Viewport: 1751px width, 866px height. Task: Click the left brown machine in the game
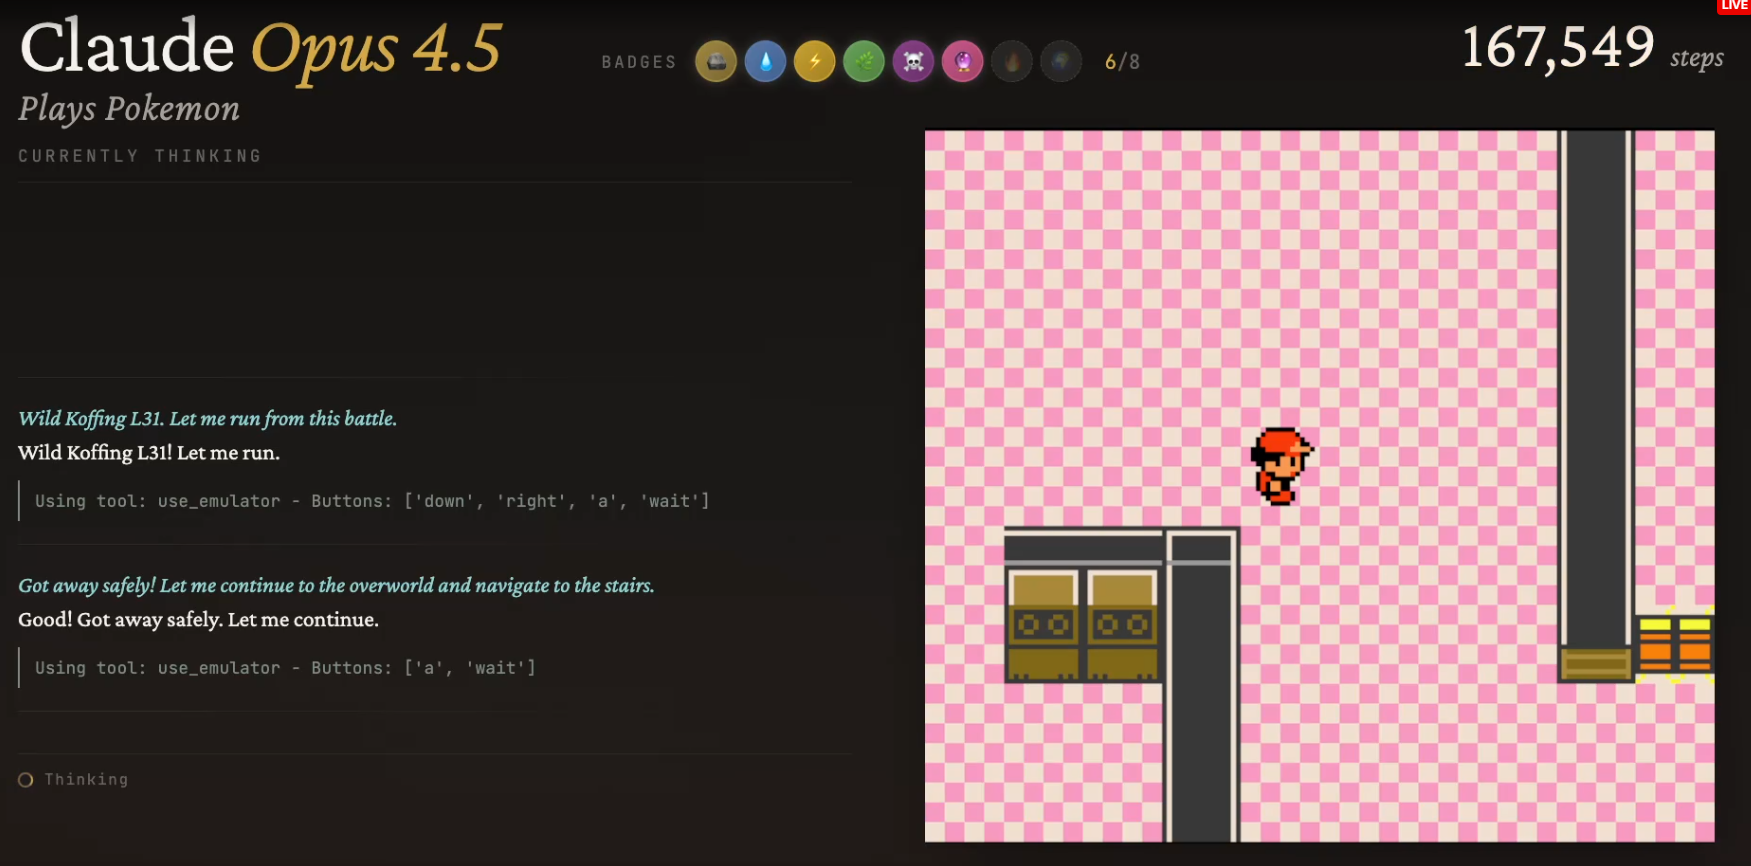tap(1043, 625)
